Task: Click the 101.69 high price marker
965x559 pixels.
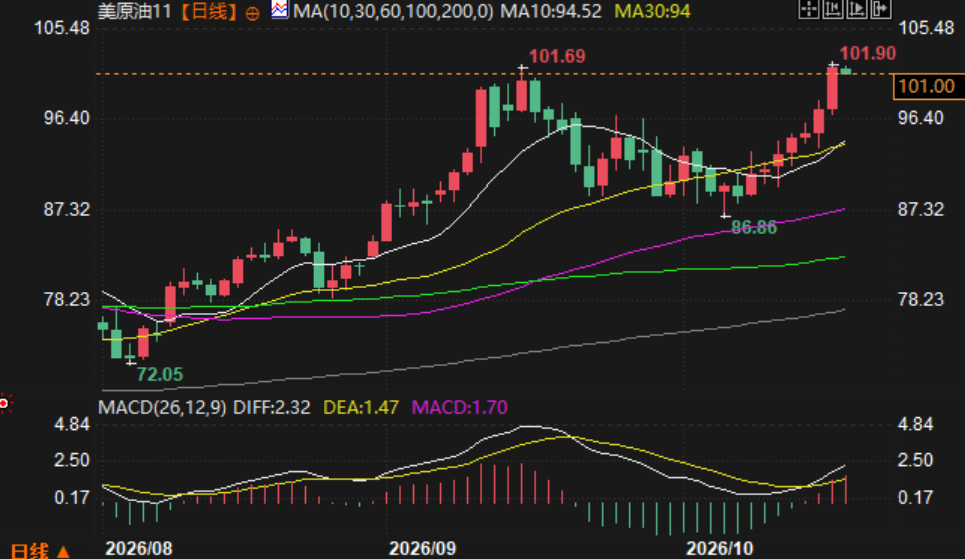Action: click(557, 57)
